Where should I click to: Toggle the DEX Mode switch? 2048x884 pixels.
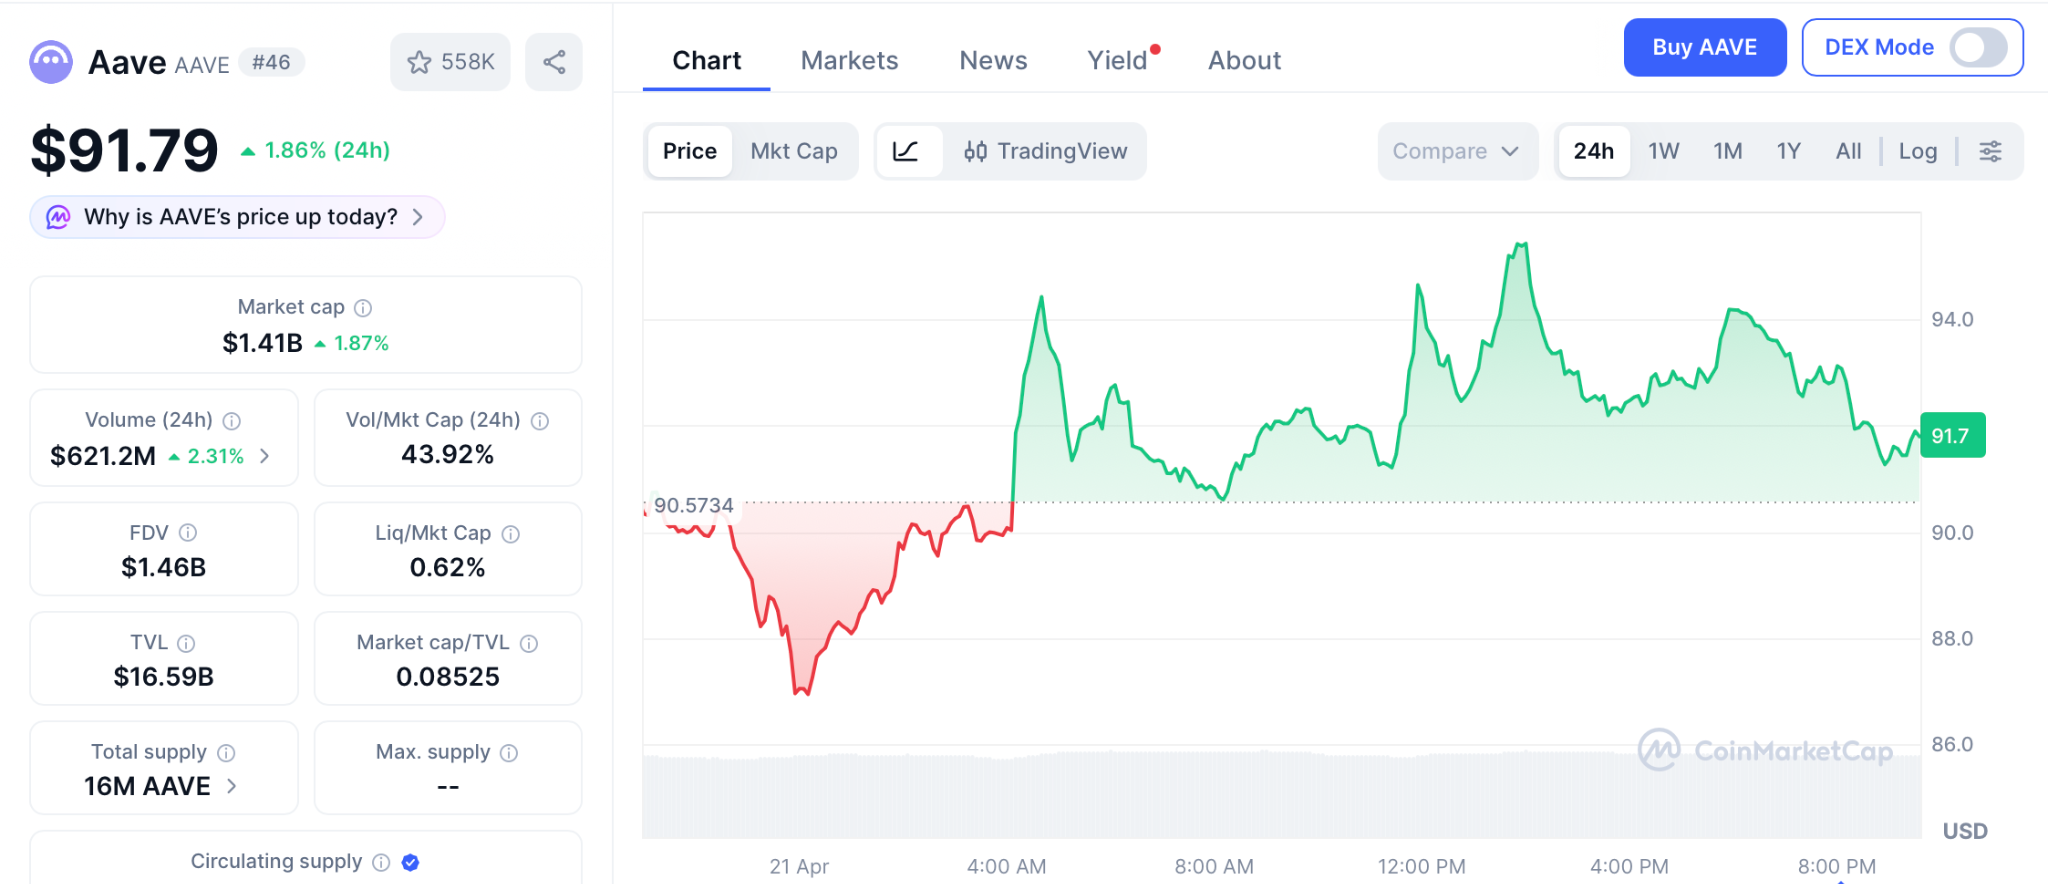(1978, 47)
